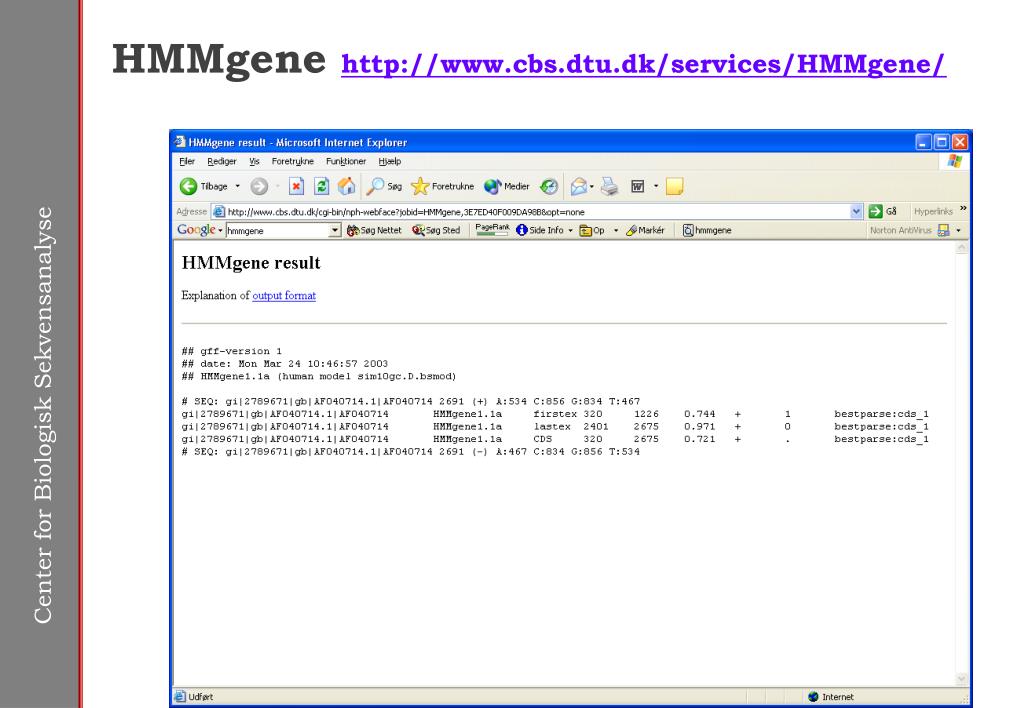This screenshot has width=1023, height=708.
Task: Click the 'HMMgene result' heading
Action: click(251, 263)
